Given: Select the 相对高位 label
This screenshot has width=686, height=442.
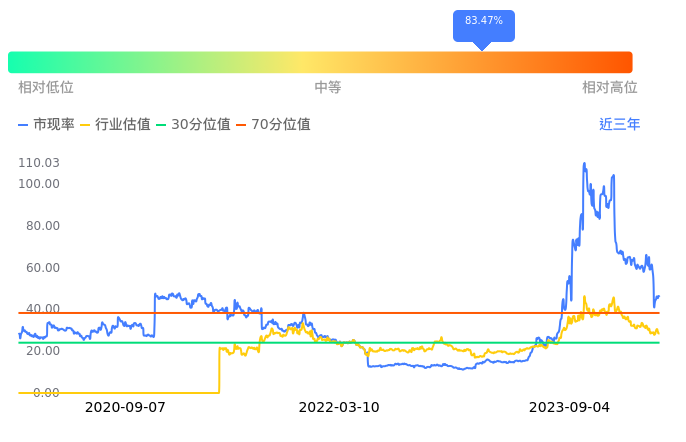Looking at the screenshot, I should [x=610, y=88].
